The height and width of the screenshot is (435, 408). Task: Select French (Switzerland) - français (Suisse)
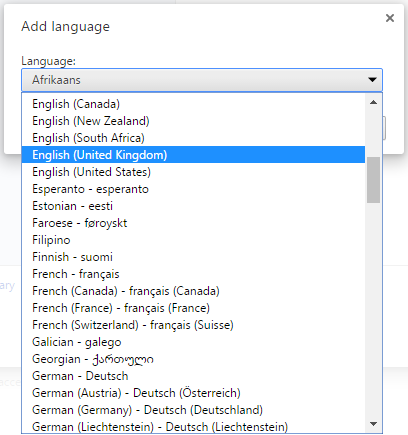(x=193, y=325)
